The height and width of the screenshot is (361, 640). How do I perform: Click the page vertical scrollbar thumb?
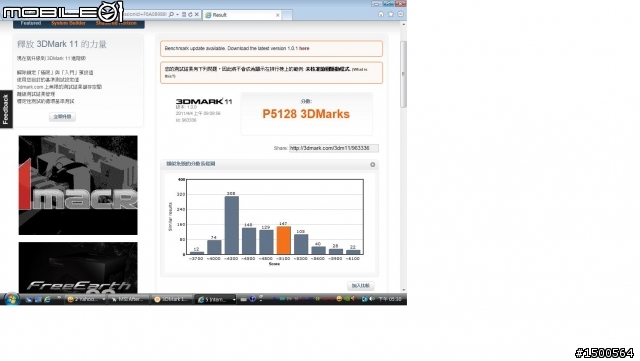coord(403,74)
